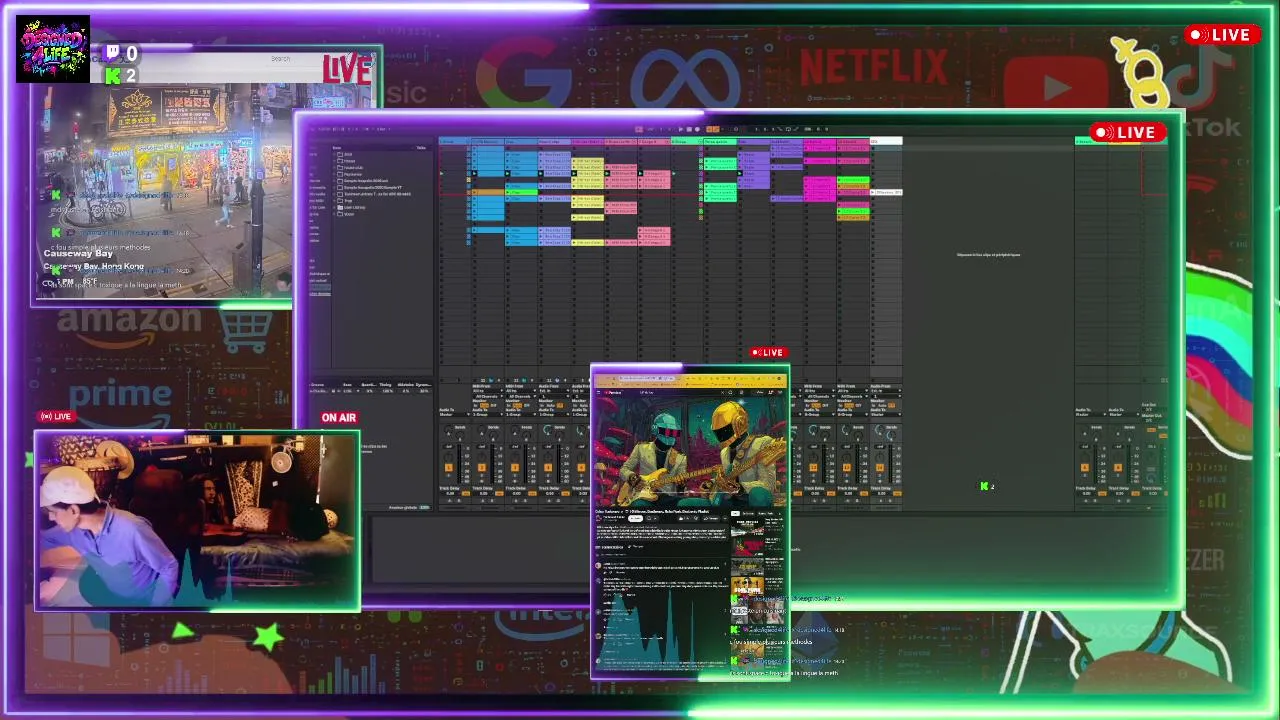Mute track 2 using its activator button
Viewport: 1280px width, 720px height.
pos(481,467)
